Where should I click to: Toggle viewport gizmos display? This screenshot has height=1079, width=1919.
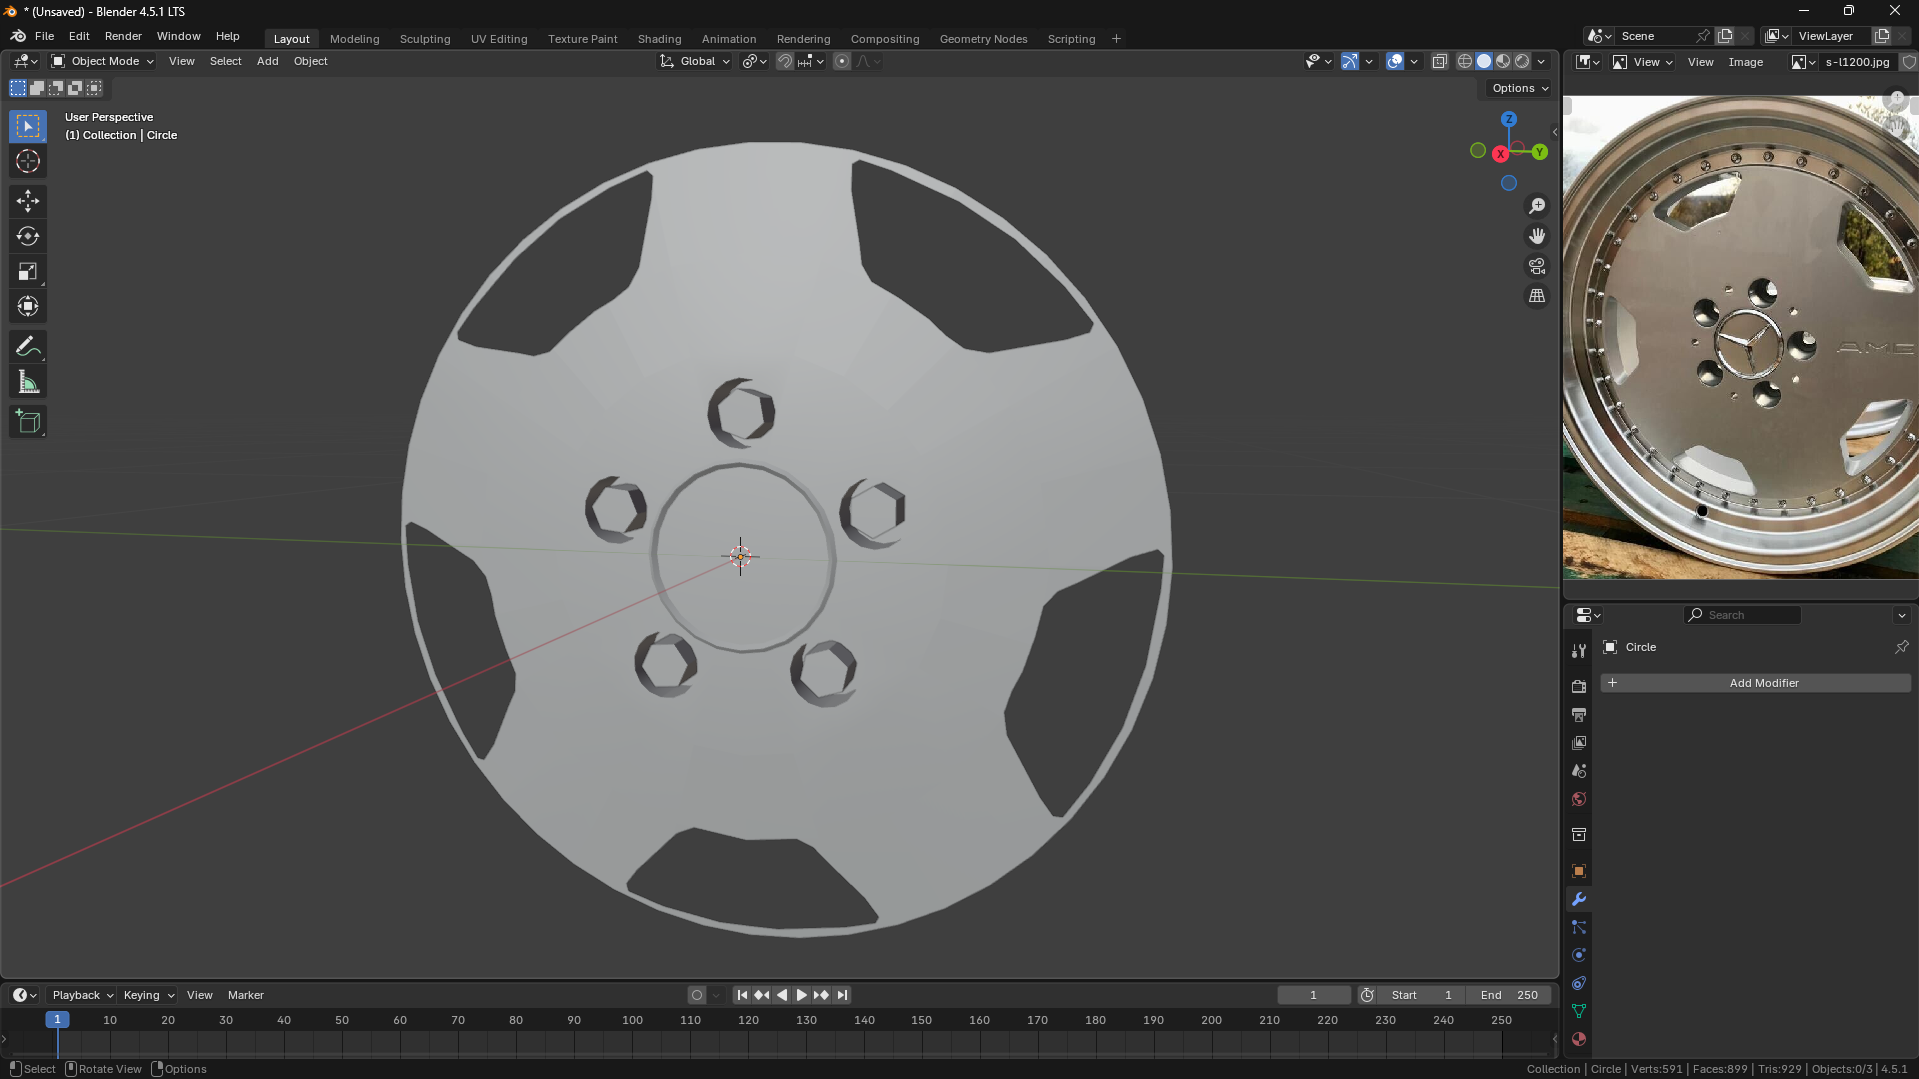[x=1349, y=61]
